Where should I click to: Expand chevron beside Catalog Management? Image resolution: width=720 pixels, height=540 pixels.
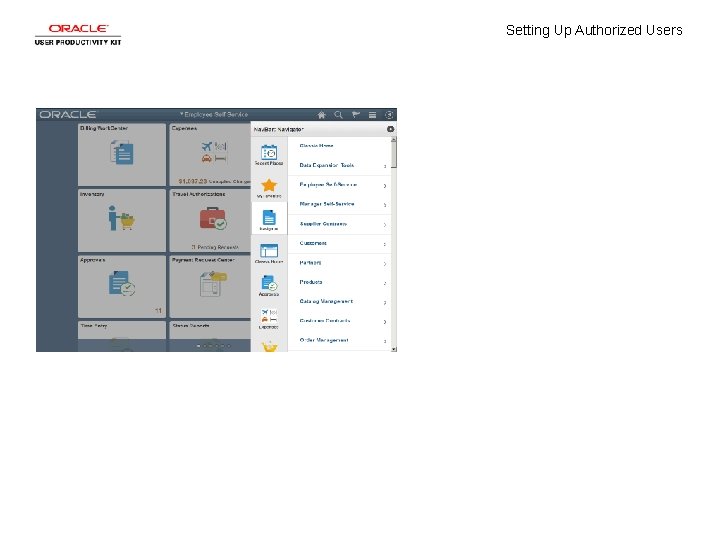[x=385, y=303]
